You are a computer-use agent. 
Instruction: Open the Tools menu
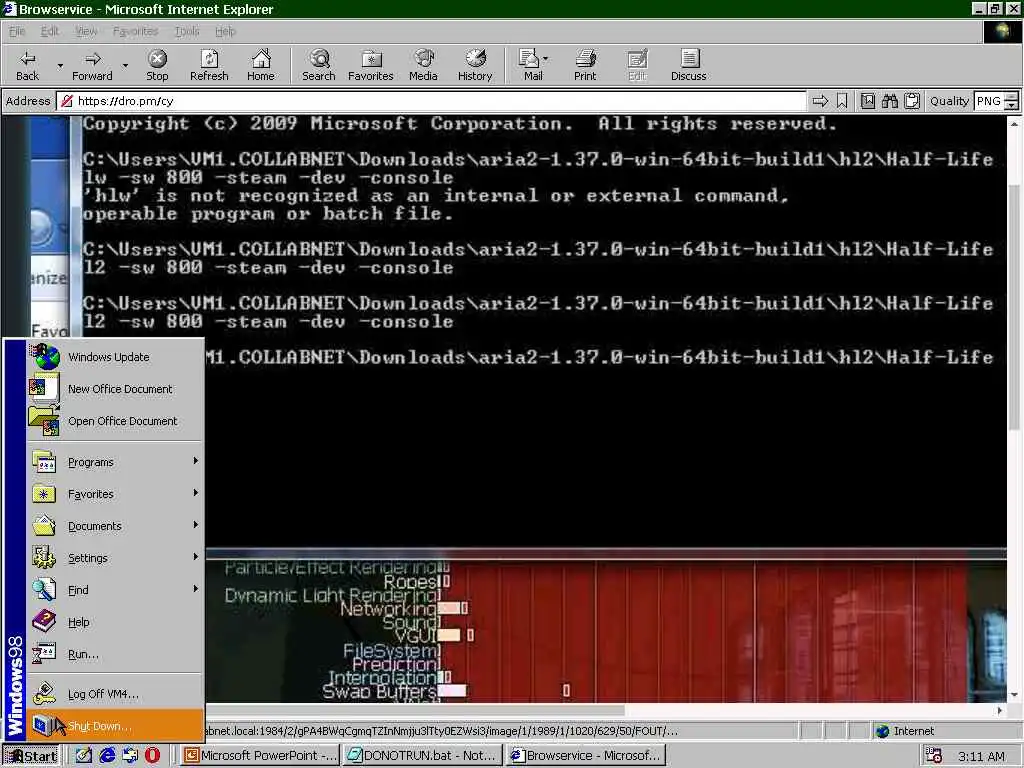tap(187, 31)
